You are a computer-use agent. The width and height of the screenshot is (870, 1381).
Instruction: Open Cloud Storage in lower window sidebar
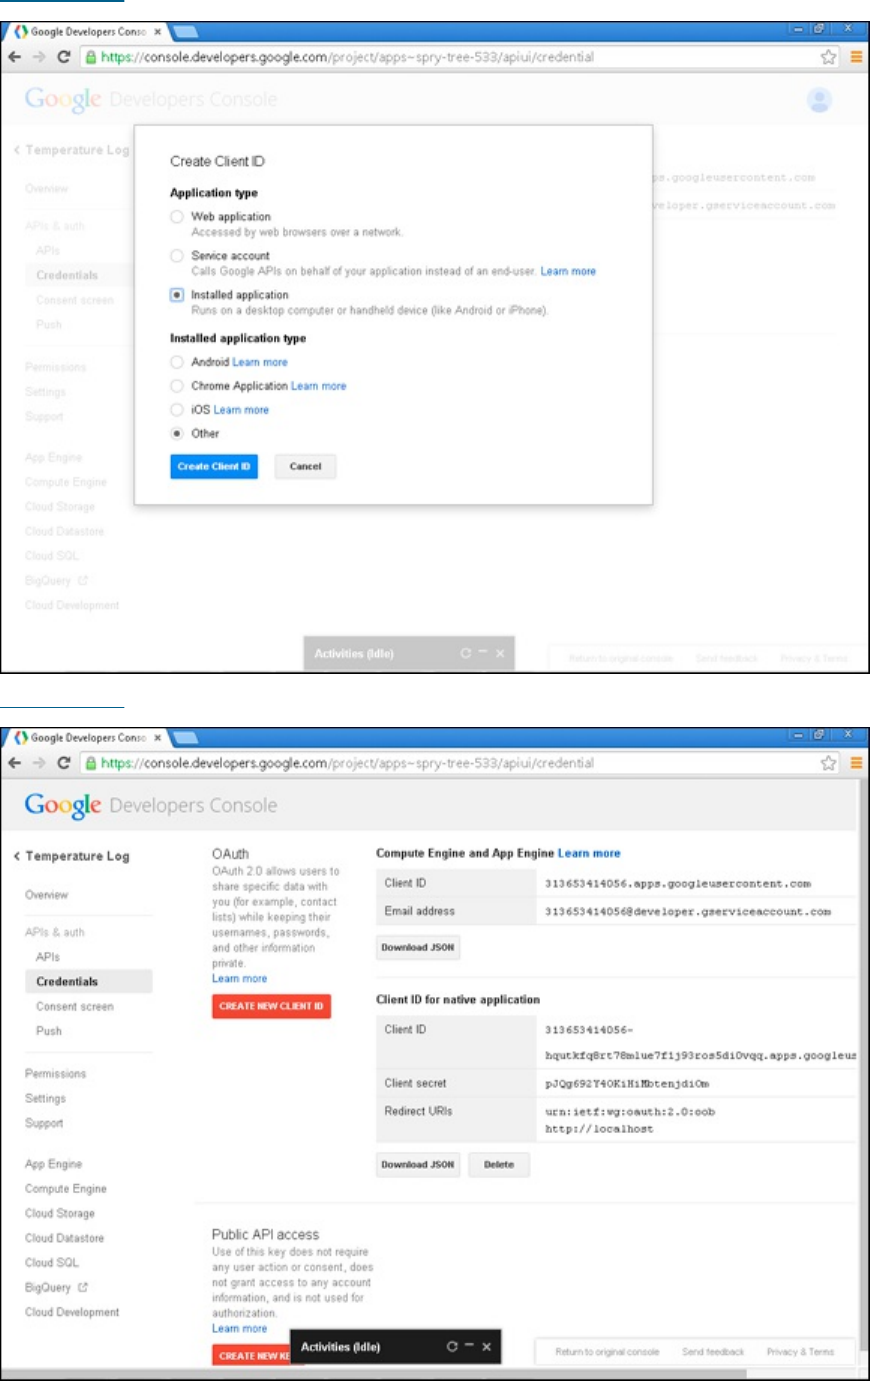point(60,1213)
